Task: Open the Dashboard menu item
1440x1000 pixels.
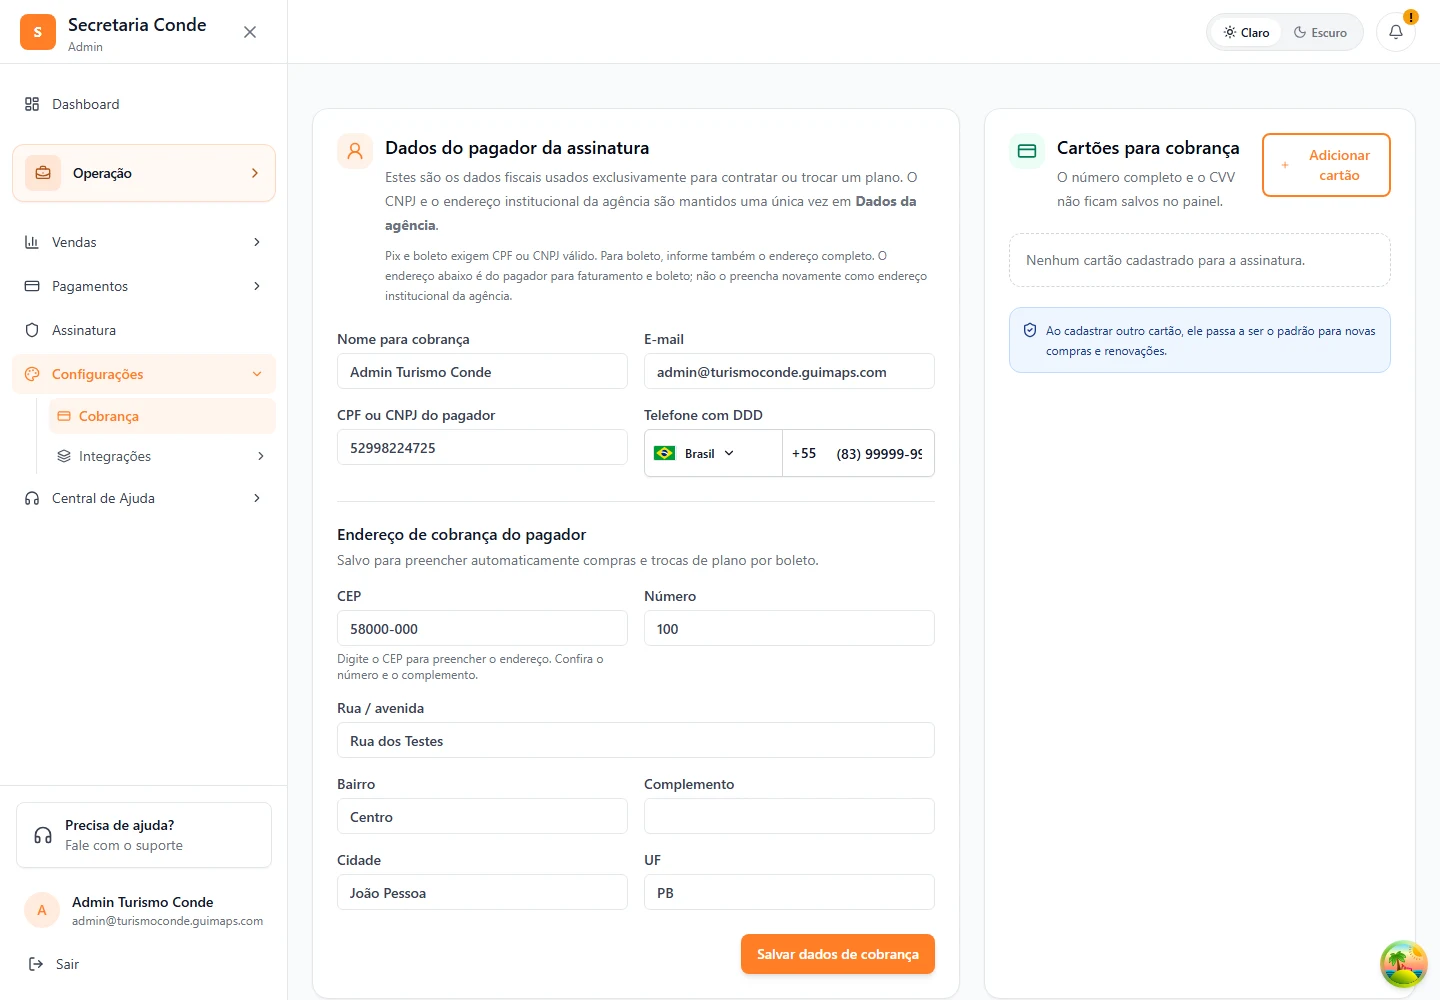Action: click(144, 104)
